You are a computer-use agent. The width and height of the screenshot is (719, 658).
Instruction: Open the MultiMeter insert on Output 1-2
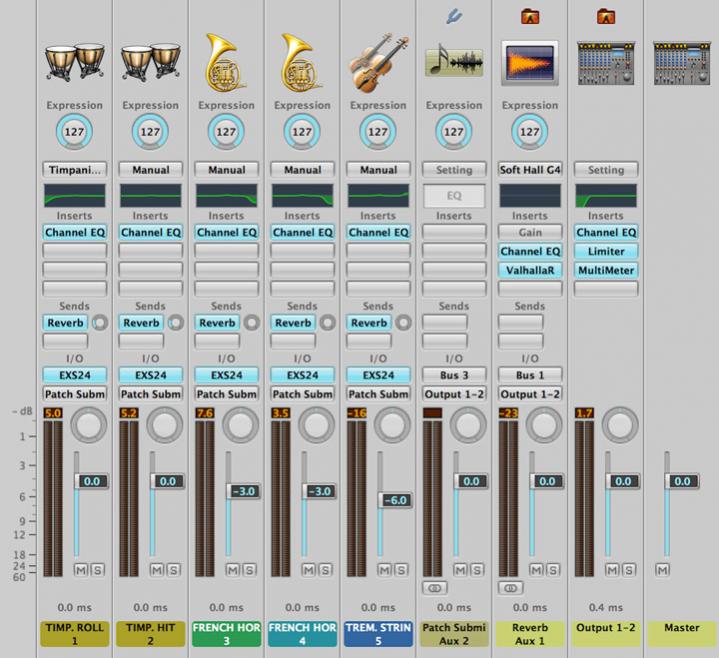click(x=606, y=270)
